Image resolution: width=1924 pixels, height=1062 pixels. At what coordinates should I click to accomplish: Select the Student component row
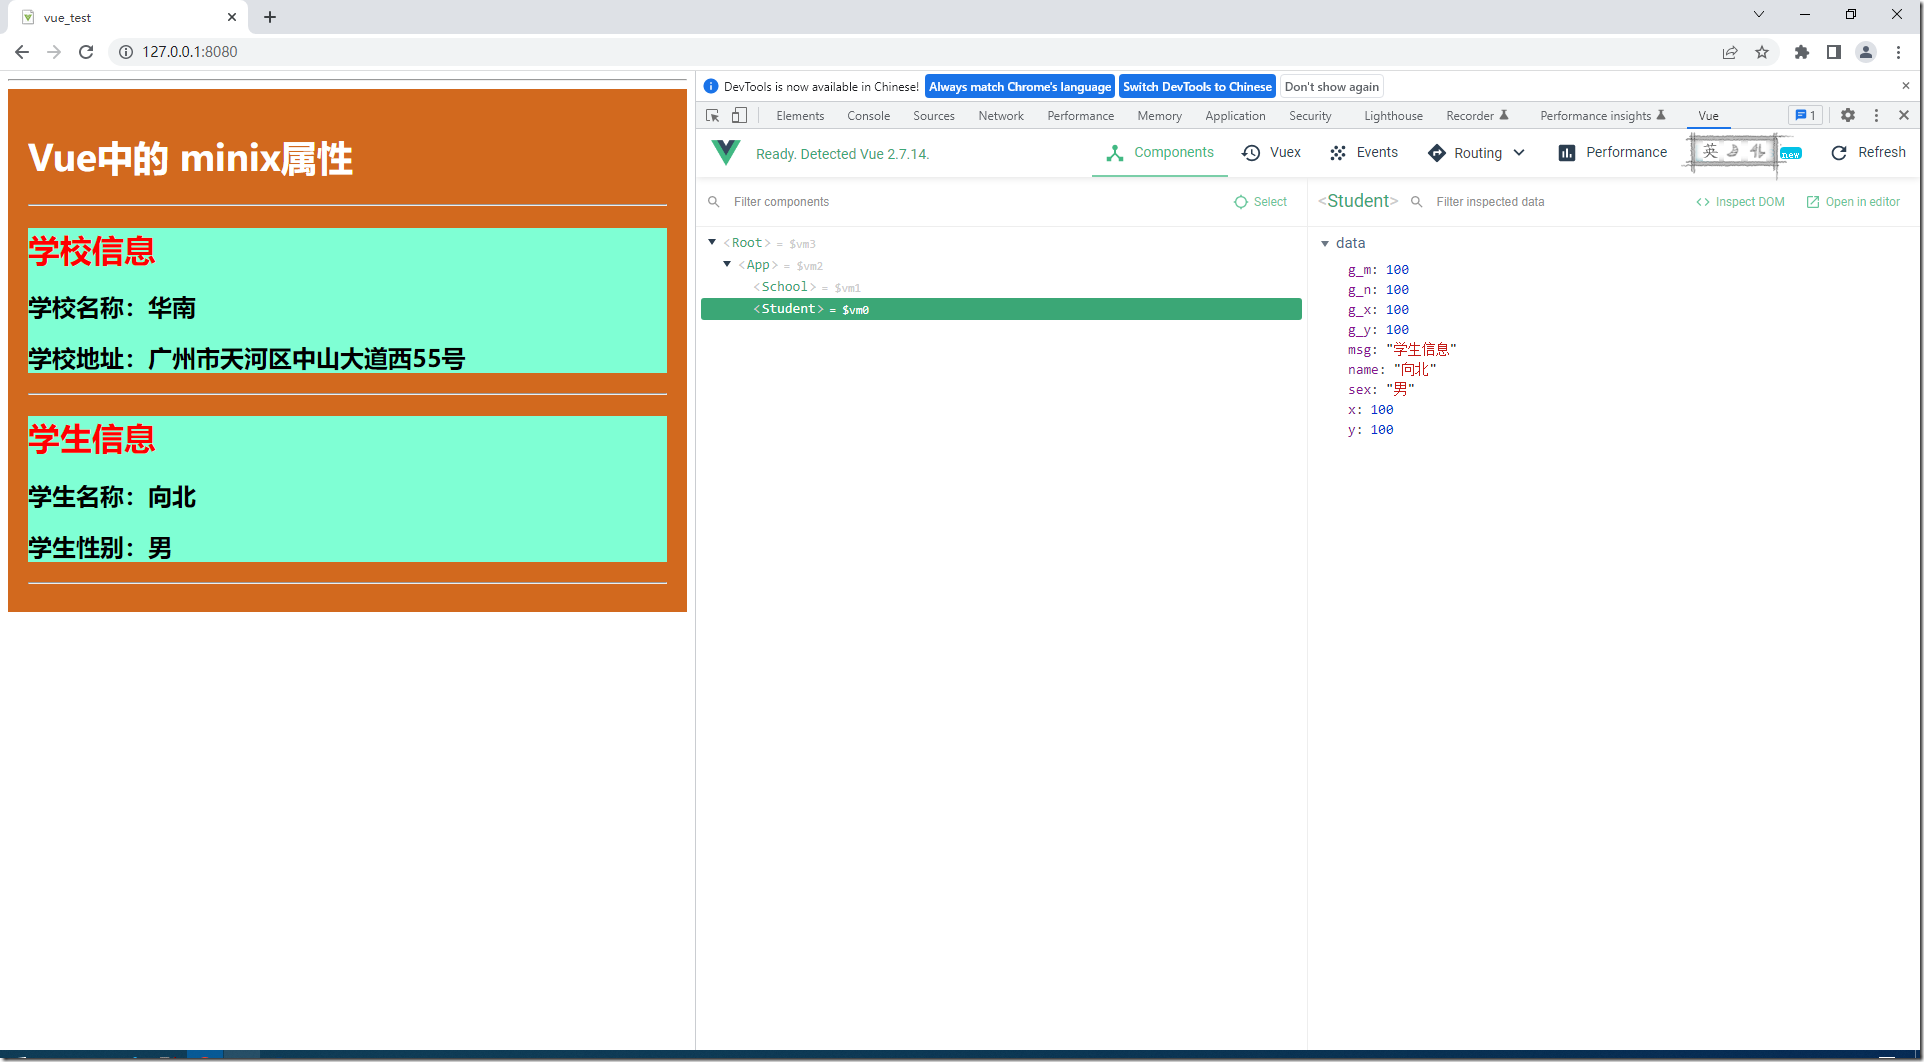coord(1001,309)
